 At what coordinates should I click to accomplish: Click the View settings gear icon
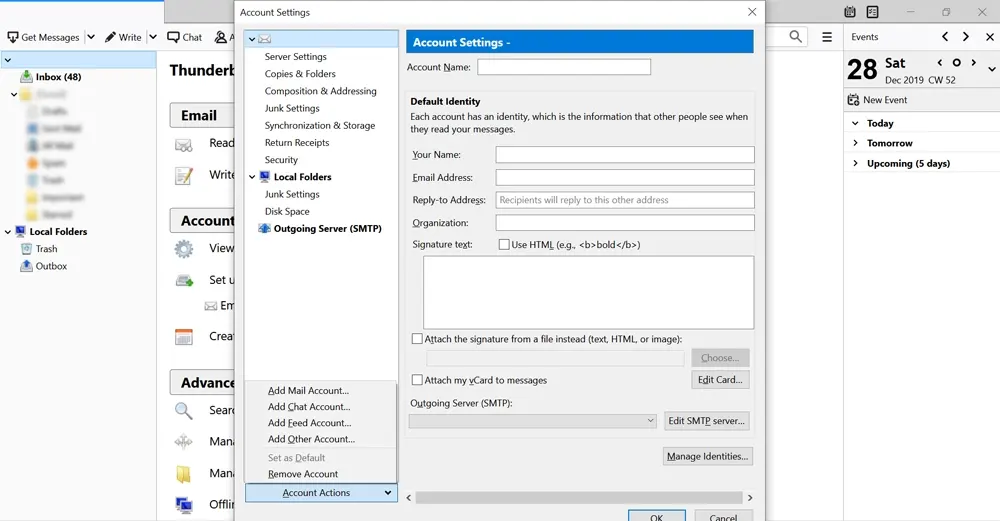(184, 249)
